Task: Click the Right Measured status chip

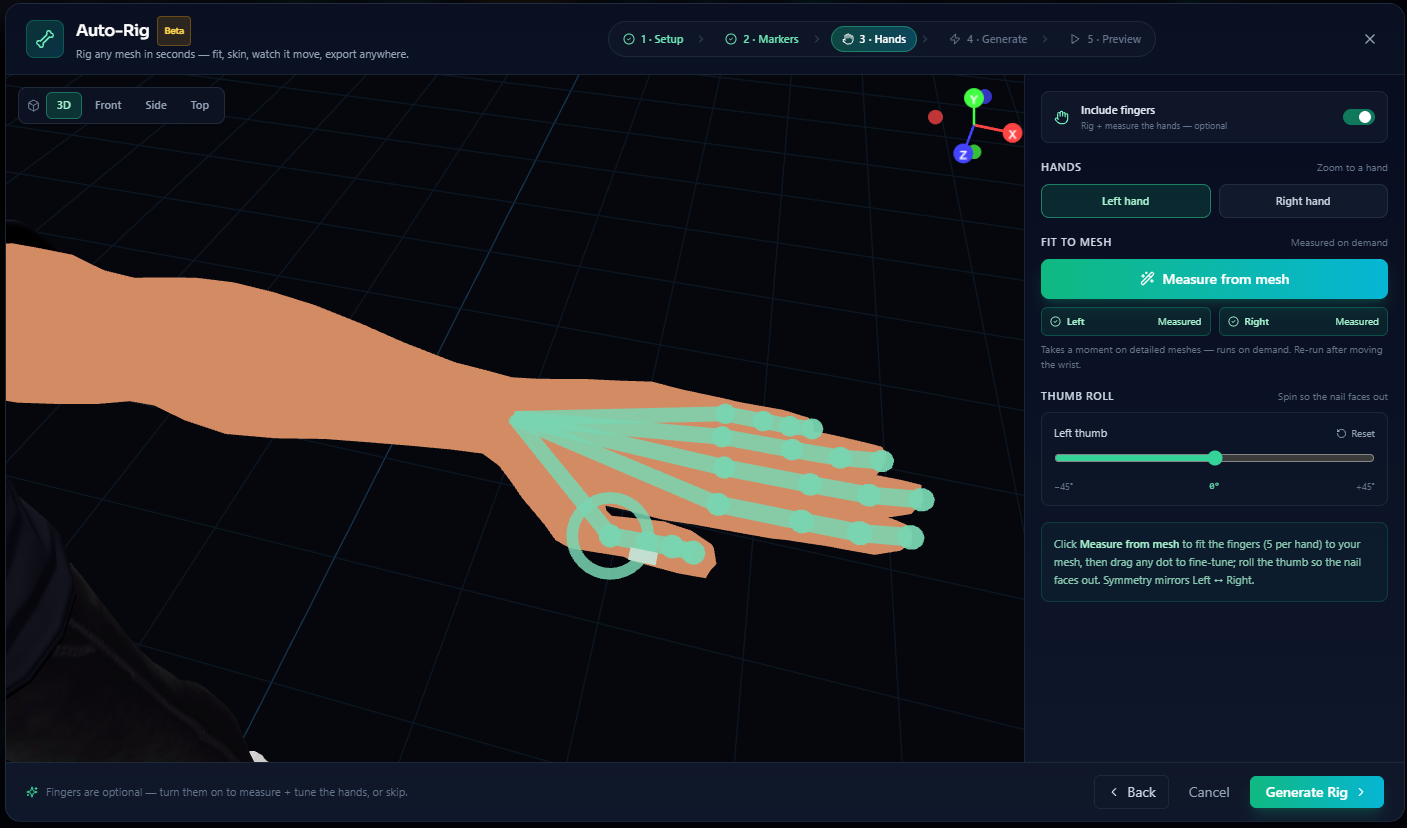Action: pos(1303,322)
